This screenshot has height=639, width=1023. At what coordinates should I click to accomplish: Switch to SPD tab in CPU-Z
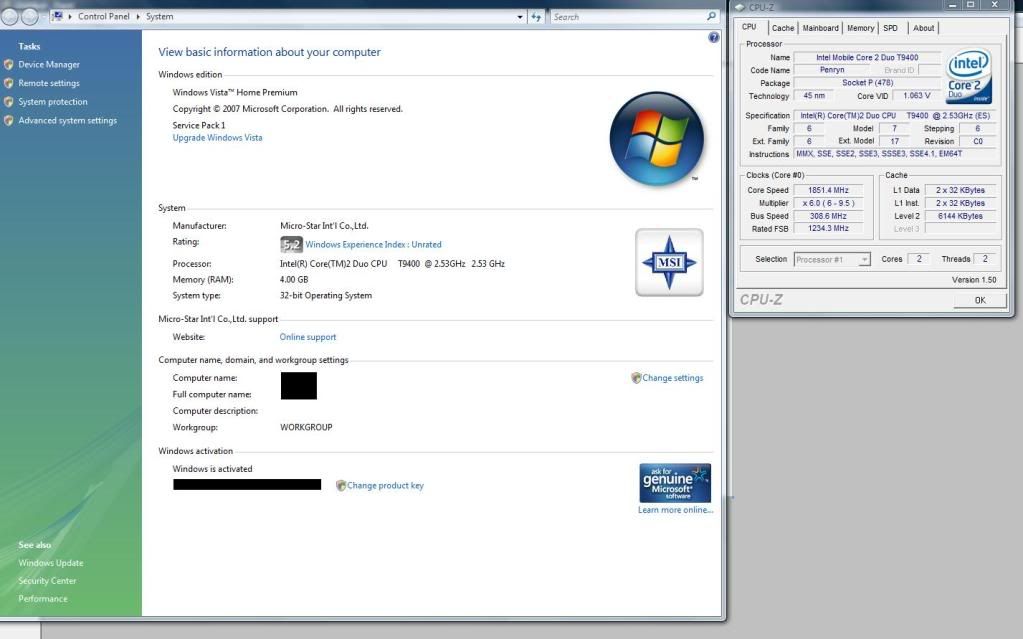point(891,28)
